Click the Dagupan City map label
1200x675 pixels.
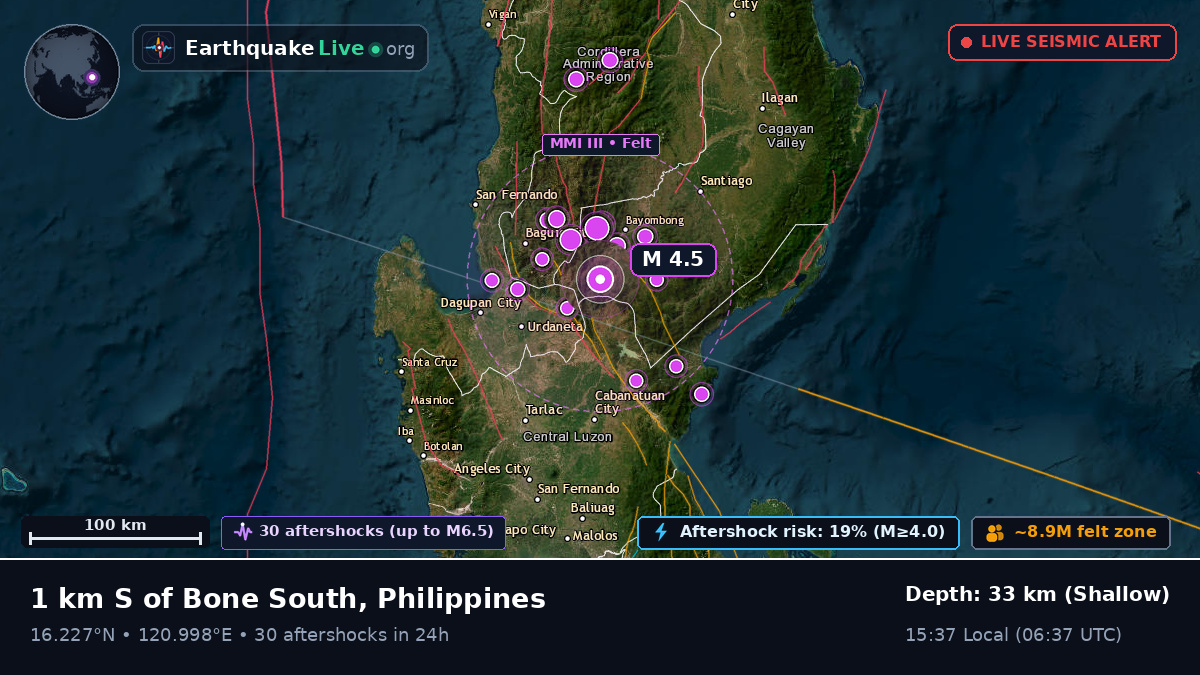click(481, 303)
